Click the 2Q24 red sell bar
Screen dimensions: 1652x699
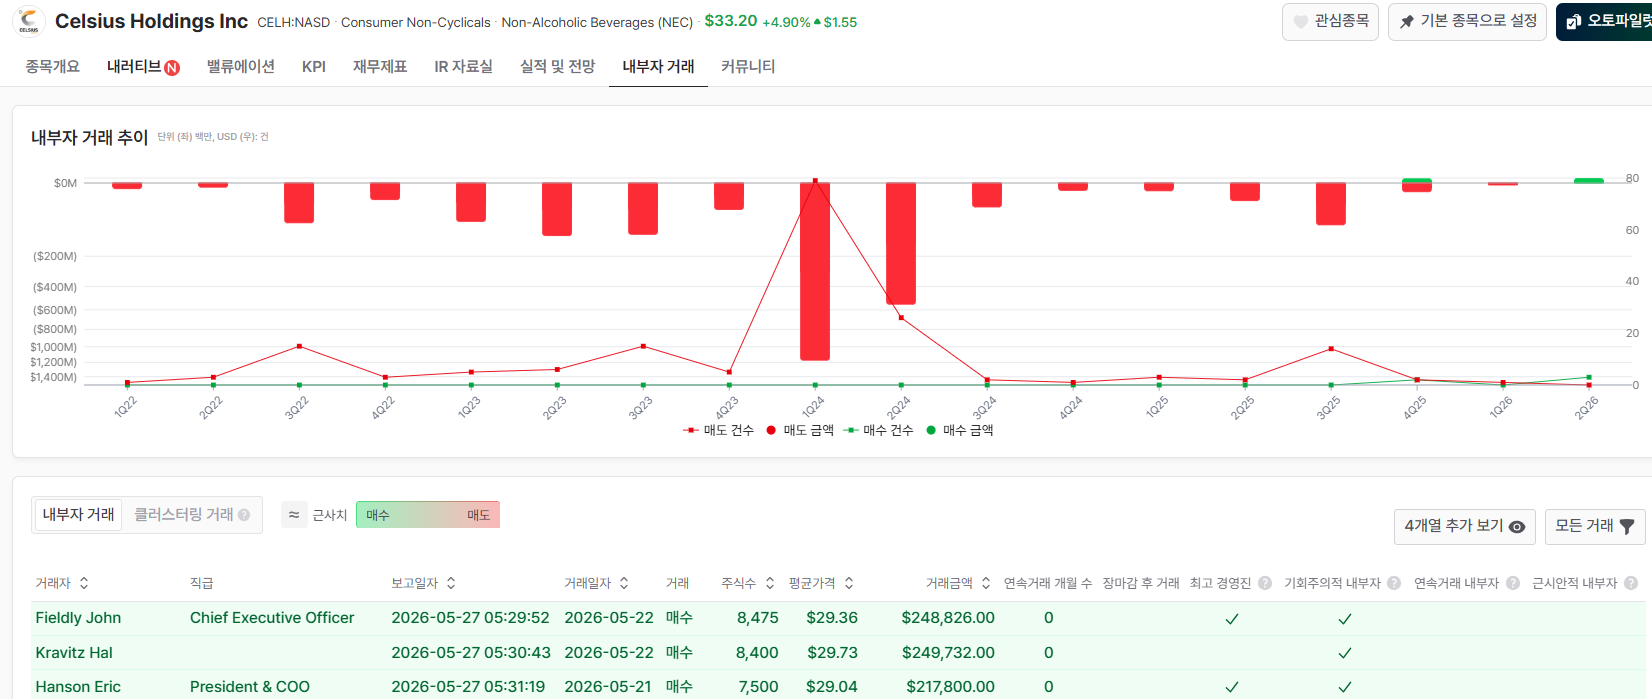[901, 244]
